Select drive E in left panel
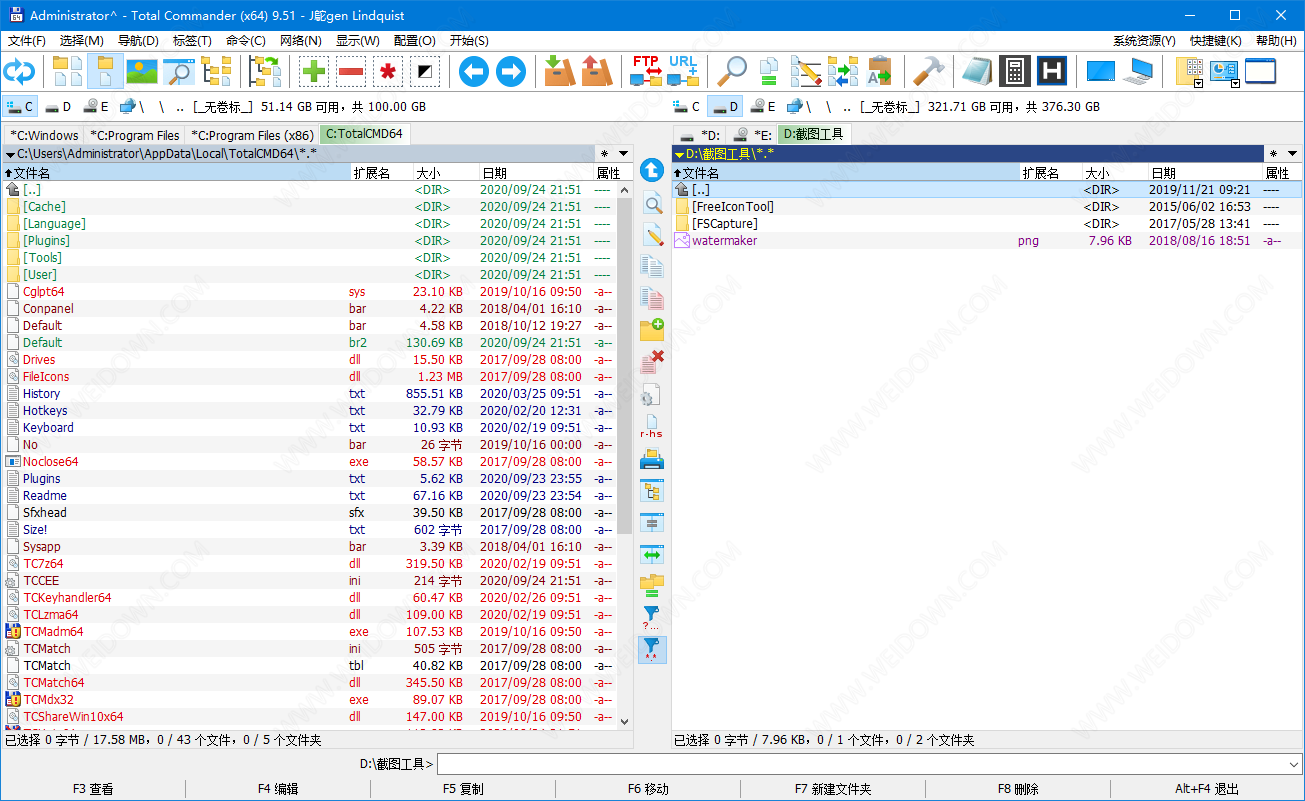 (x=98, y=107)
